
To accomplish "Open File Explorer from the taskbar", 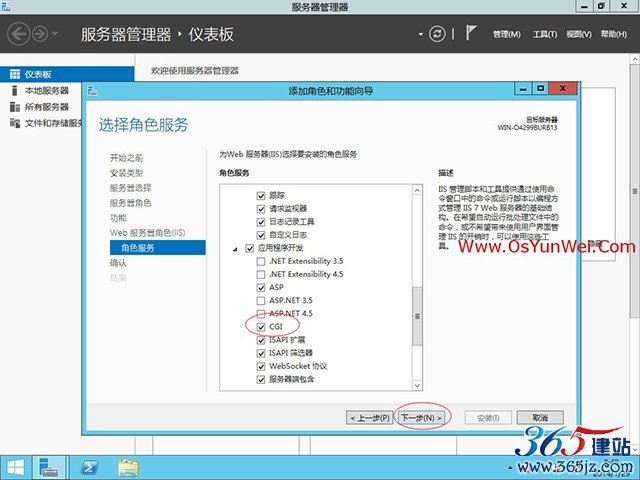I will [128, 468].
